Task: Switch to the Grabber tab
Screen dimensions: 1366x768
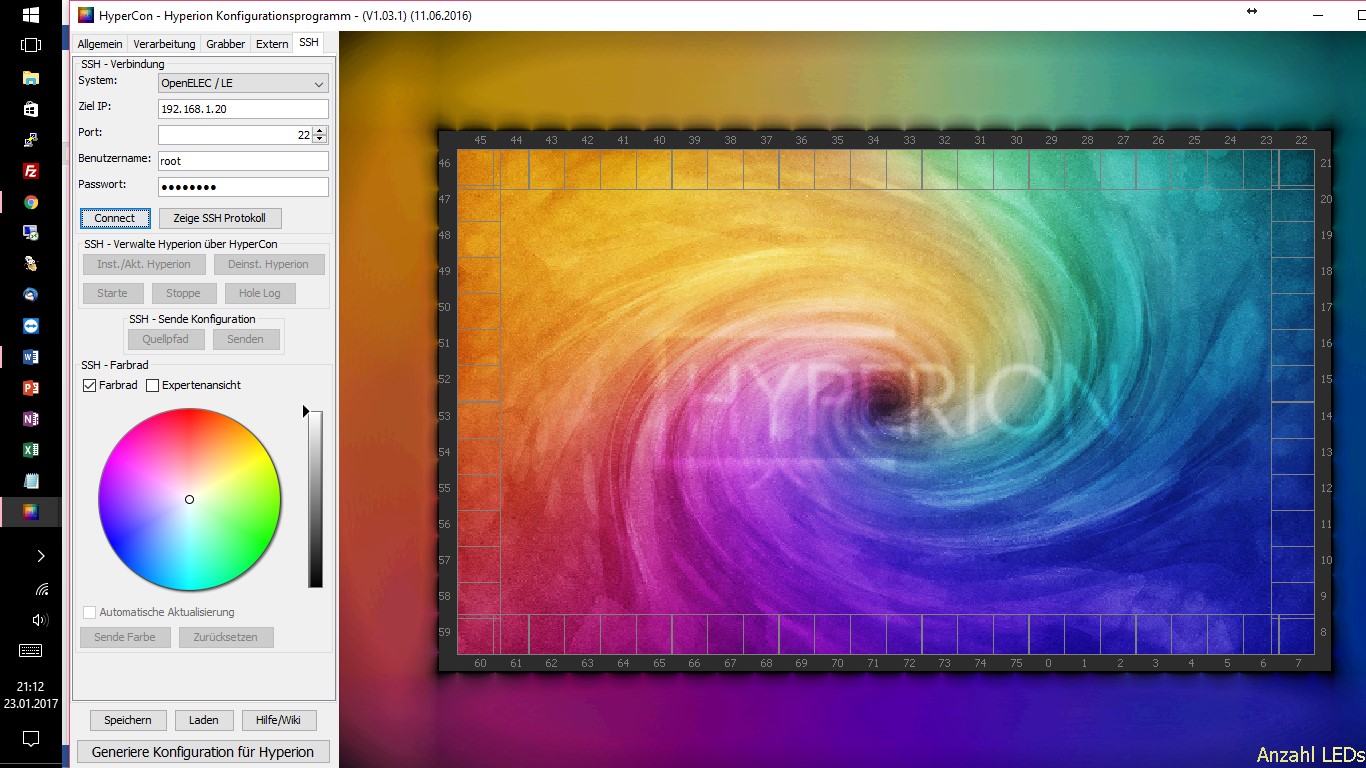Action: pyautogui.click(x=225, y=44)
